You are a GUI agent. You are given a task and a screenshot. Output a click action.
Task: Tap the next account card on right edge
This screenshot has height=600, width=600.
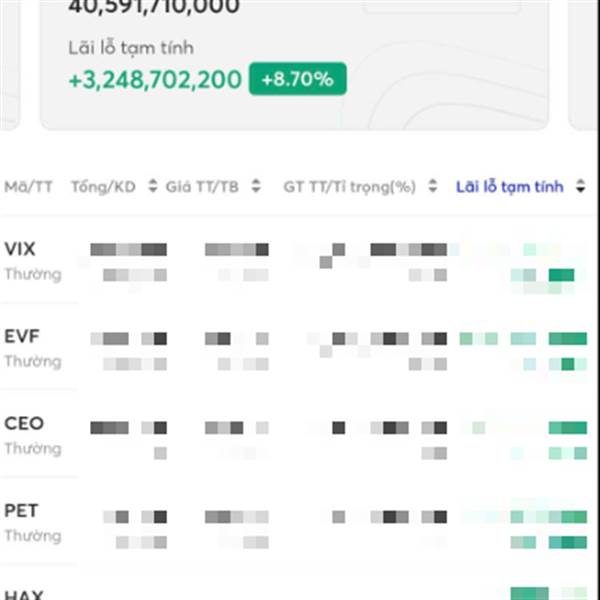click(583, 65)
